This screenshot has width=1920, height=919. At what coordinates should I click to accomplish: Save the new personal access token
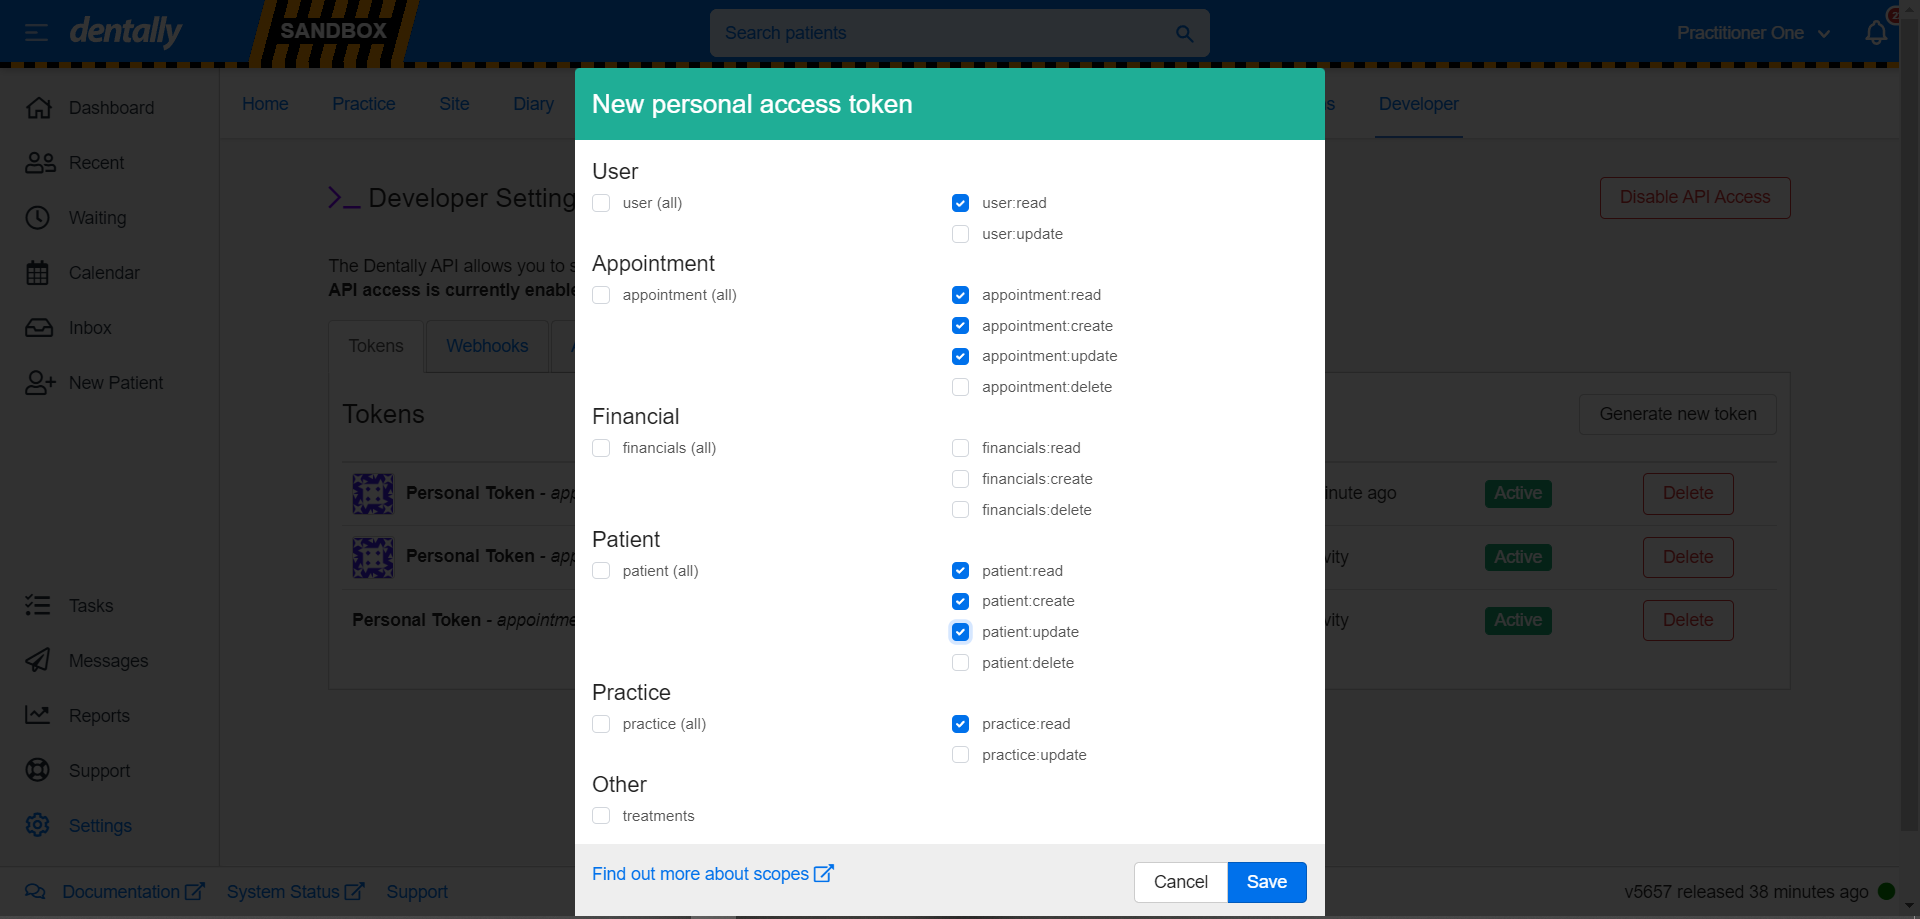[1266, 882]
